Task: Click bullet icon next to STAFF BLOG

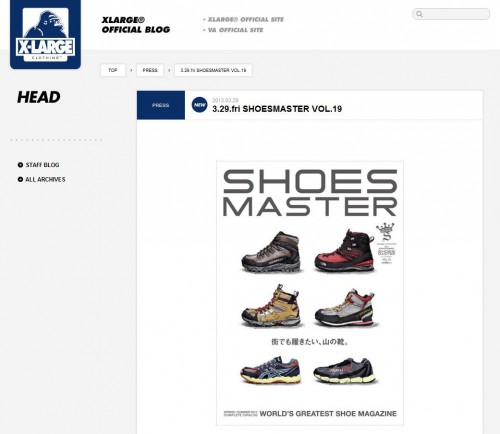Action: click(x=20, y=165)
